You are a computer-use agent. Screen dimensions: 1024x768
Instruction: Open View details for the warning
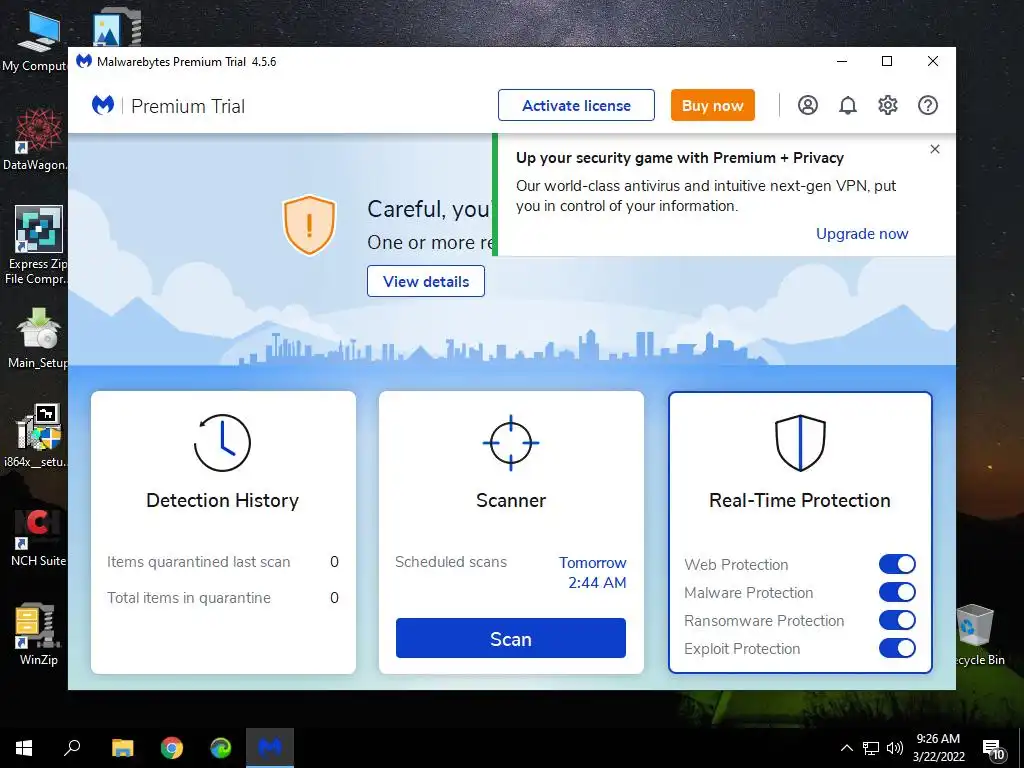point(426,281)
